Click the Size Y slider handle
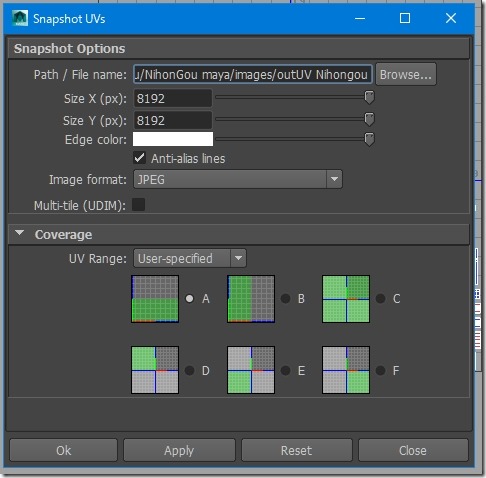Viewport: 486px width, 478px height. coord(369,119)
